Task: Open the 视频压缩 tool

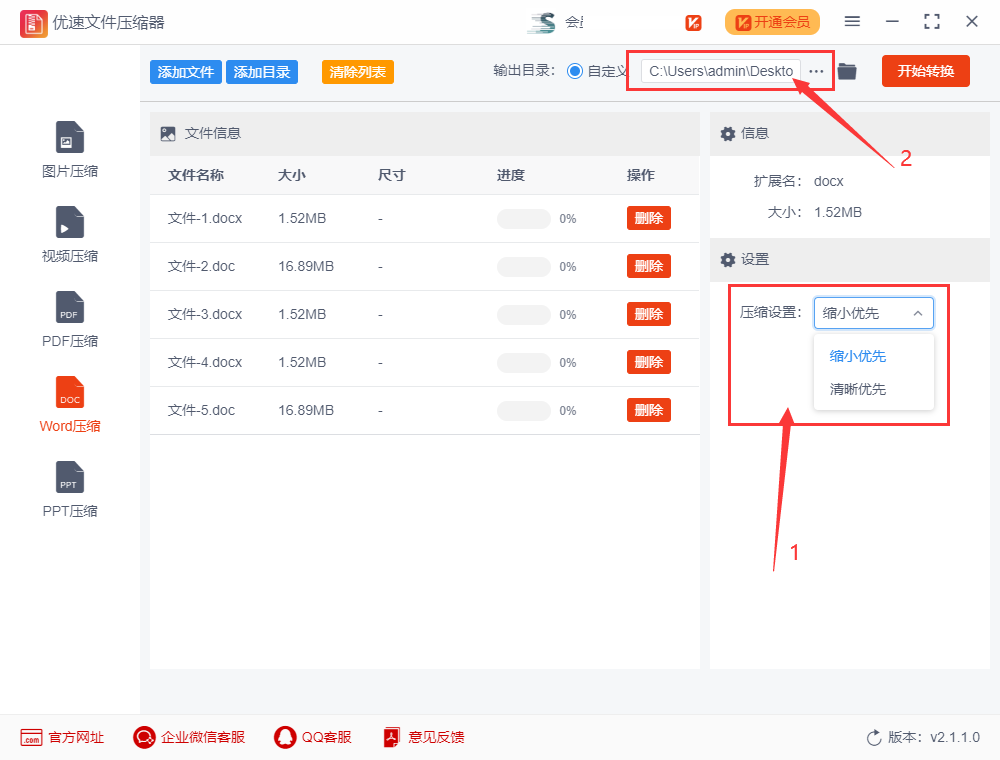Action: pyautogui.click(x=69, y=232)
